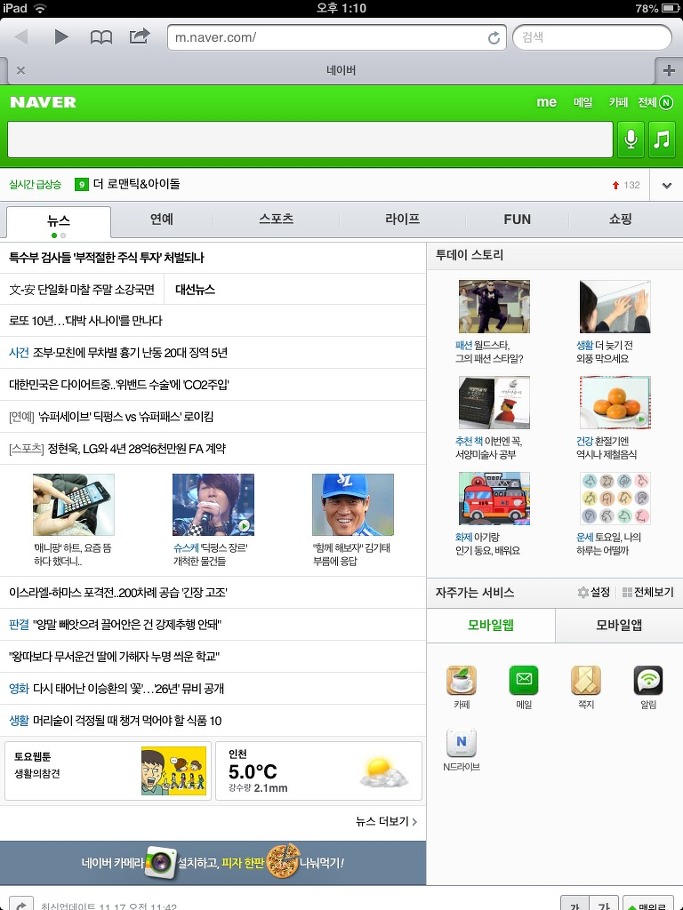Select the 뉴스 tab
Viewport: 683px width, 910px height.
pos(58,221)
